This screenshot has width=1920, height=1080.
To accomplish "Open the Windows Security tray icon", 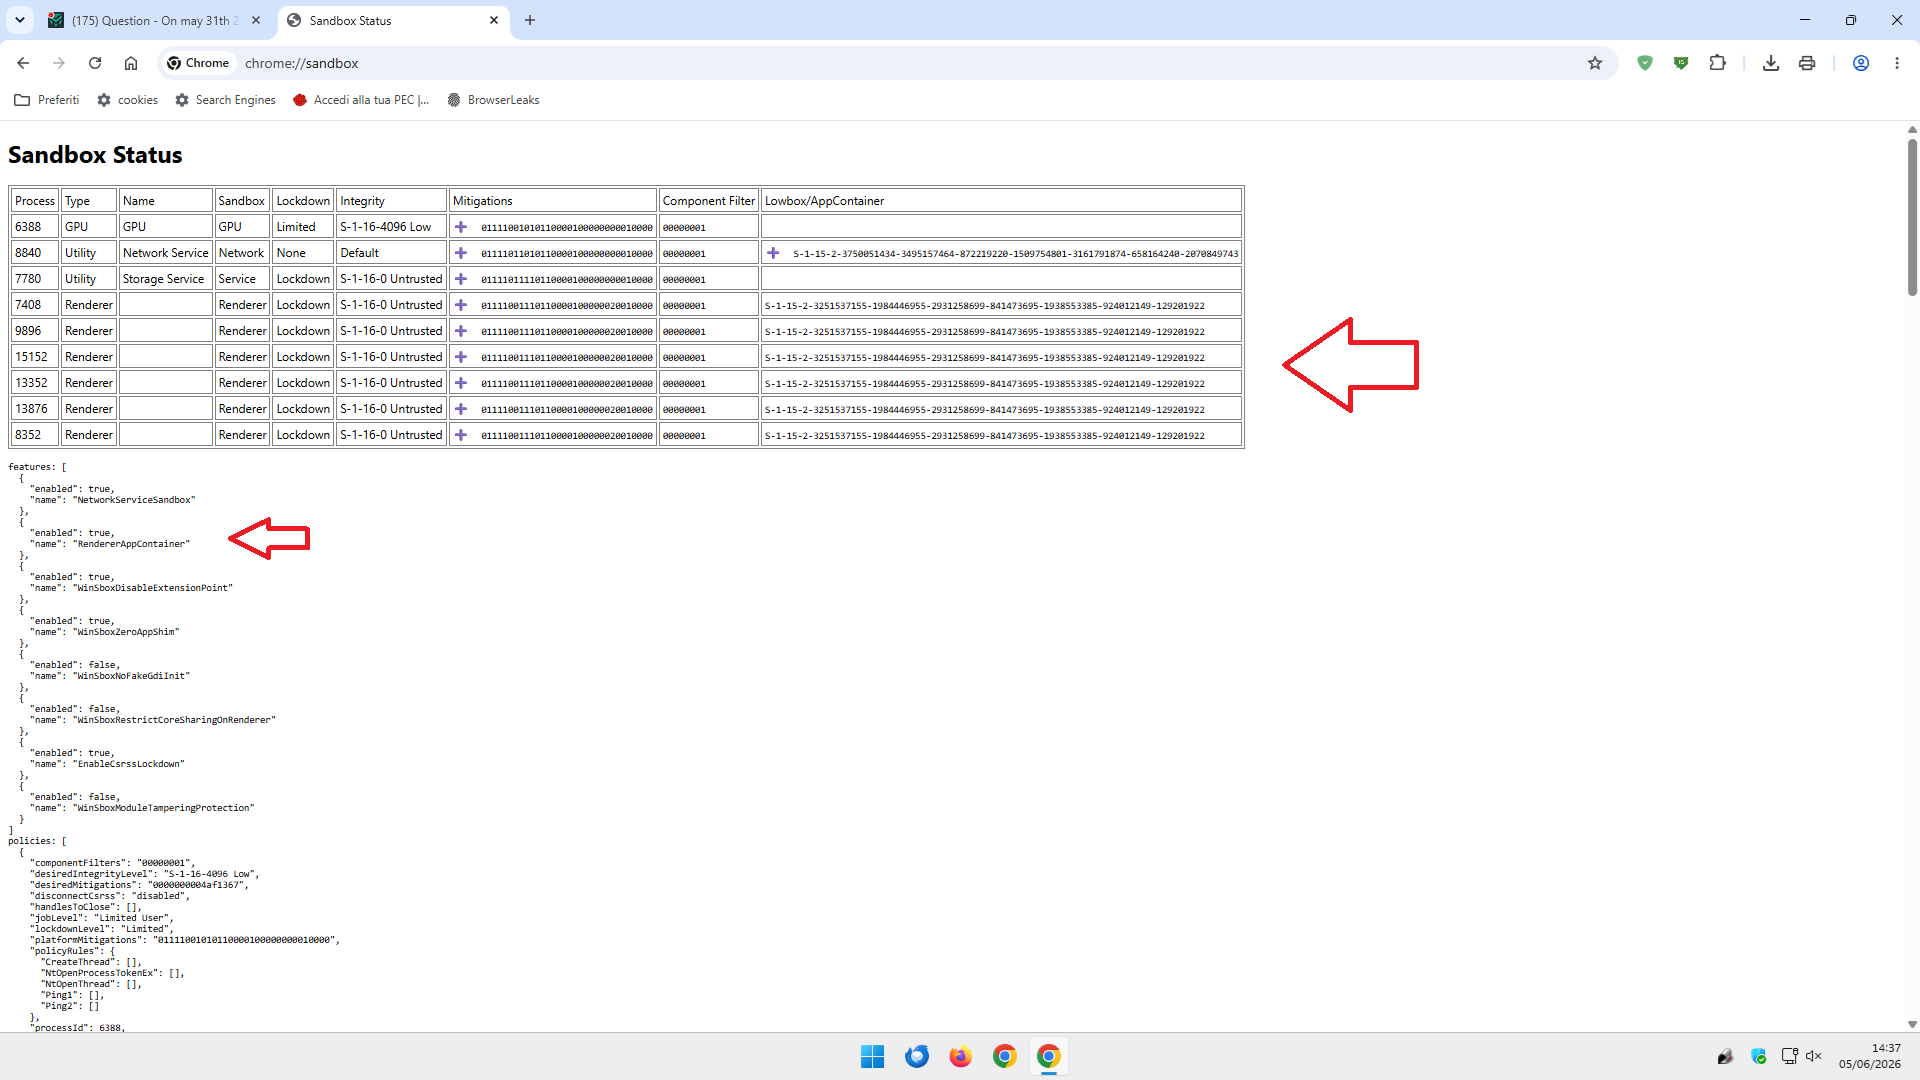I will (x=1759, y=1056).
